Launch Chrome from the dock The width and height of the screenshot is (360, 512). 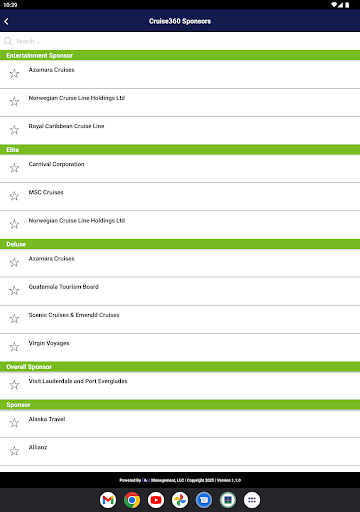(132, 500)
